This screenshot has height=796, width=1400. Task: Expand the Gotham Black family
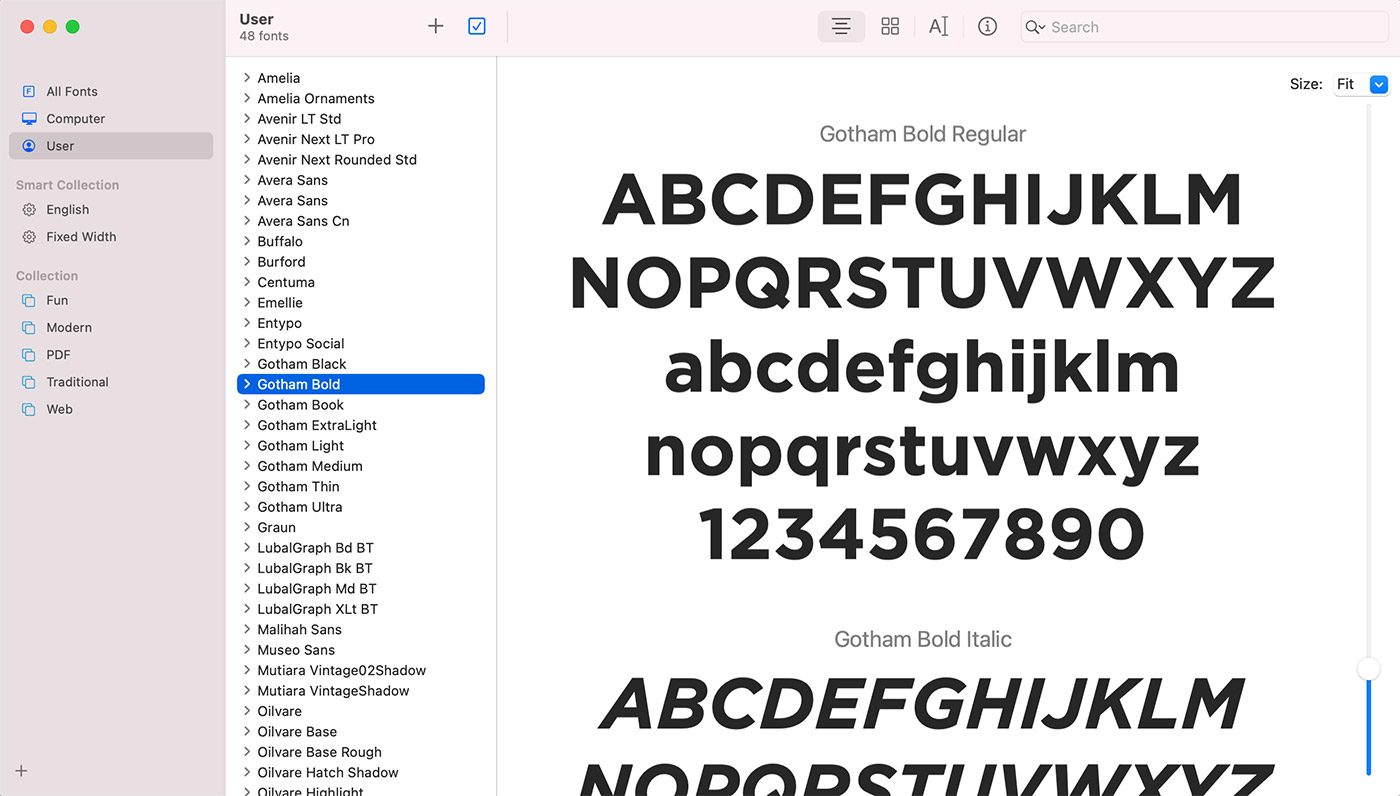click(x=247, y=363)
